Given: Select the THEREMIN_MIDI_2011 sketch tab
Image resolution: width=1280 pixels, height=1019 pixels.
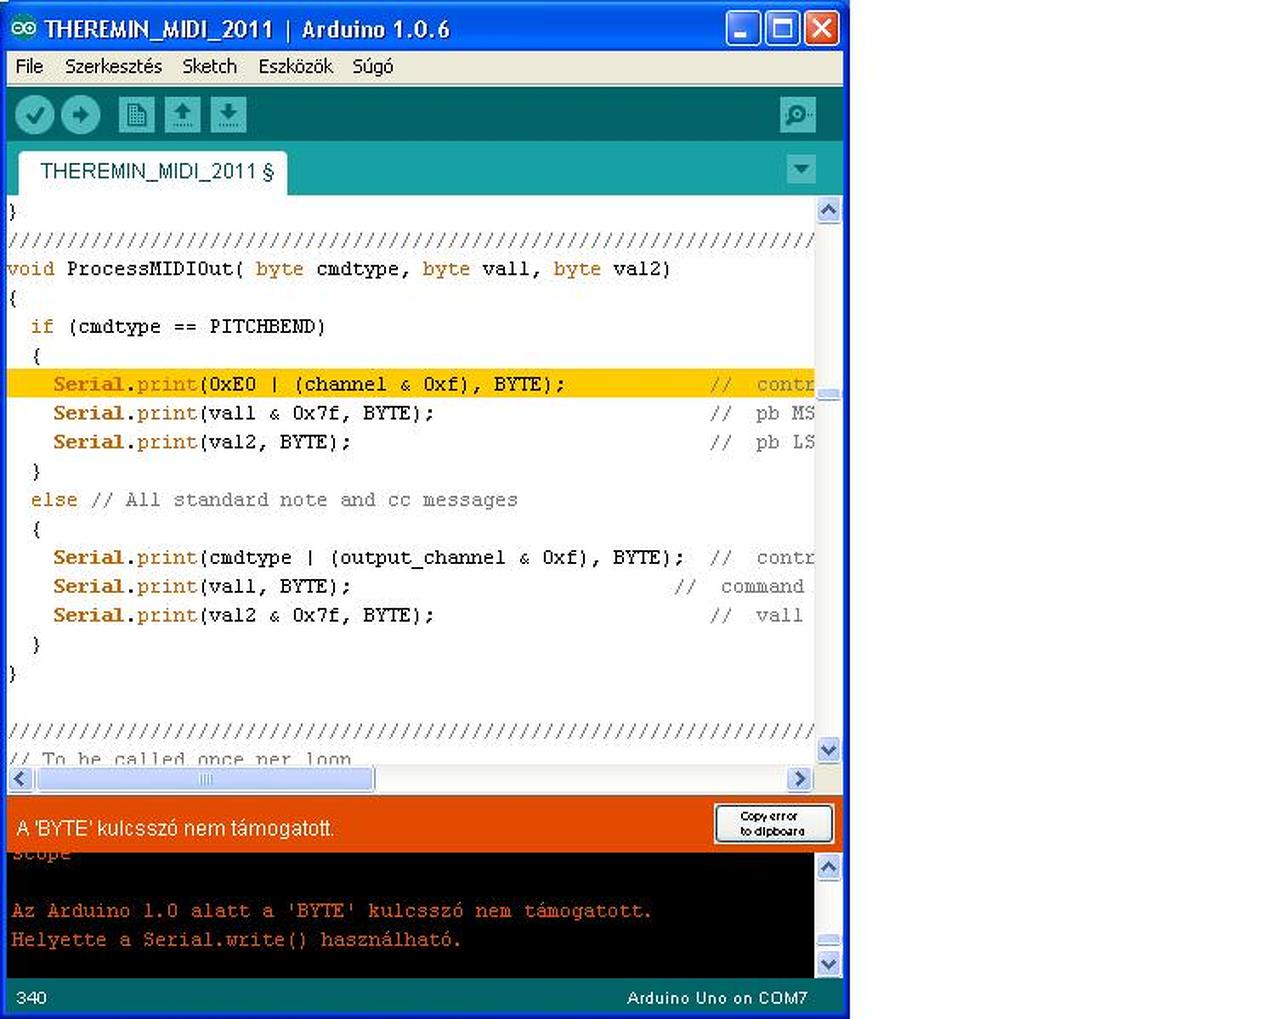Looking at the screenshot, I should [x=154, y=172].
